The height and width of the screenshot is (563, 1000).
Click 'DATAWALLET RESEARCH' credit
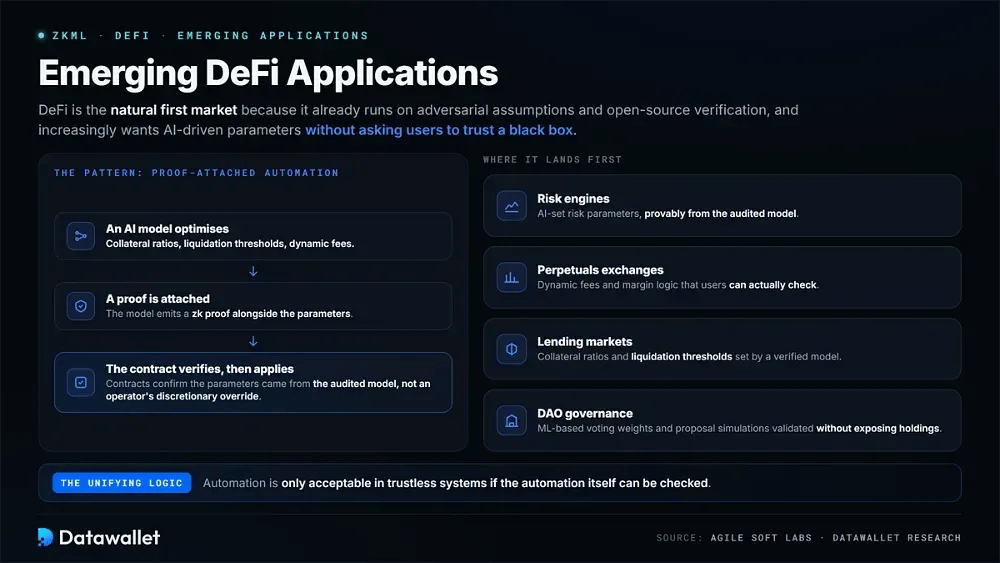coord(897,537)
